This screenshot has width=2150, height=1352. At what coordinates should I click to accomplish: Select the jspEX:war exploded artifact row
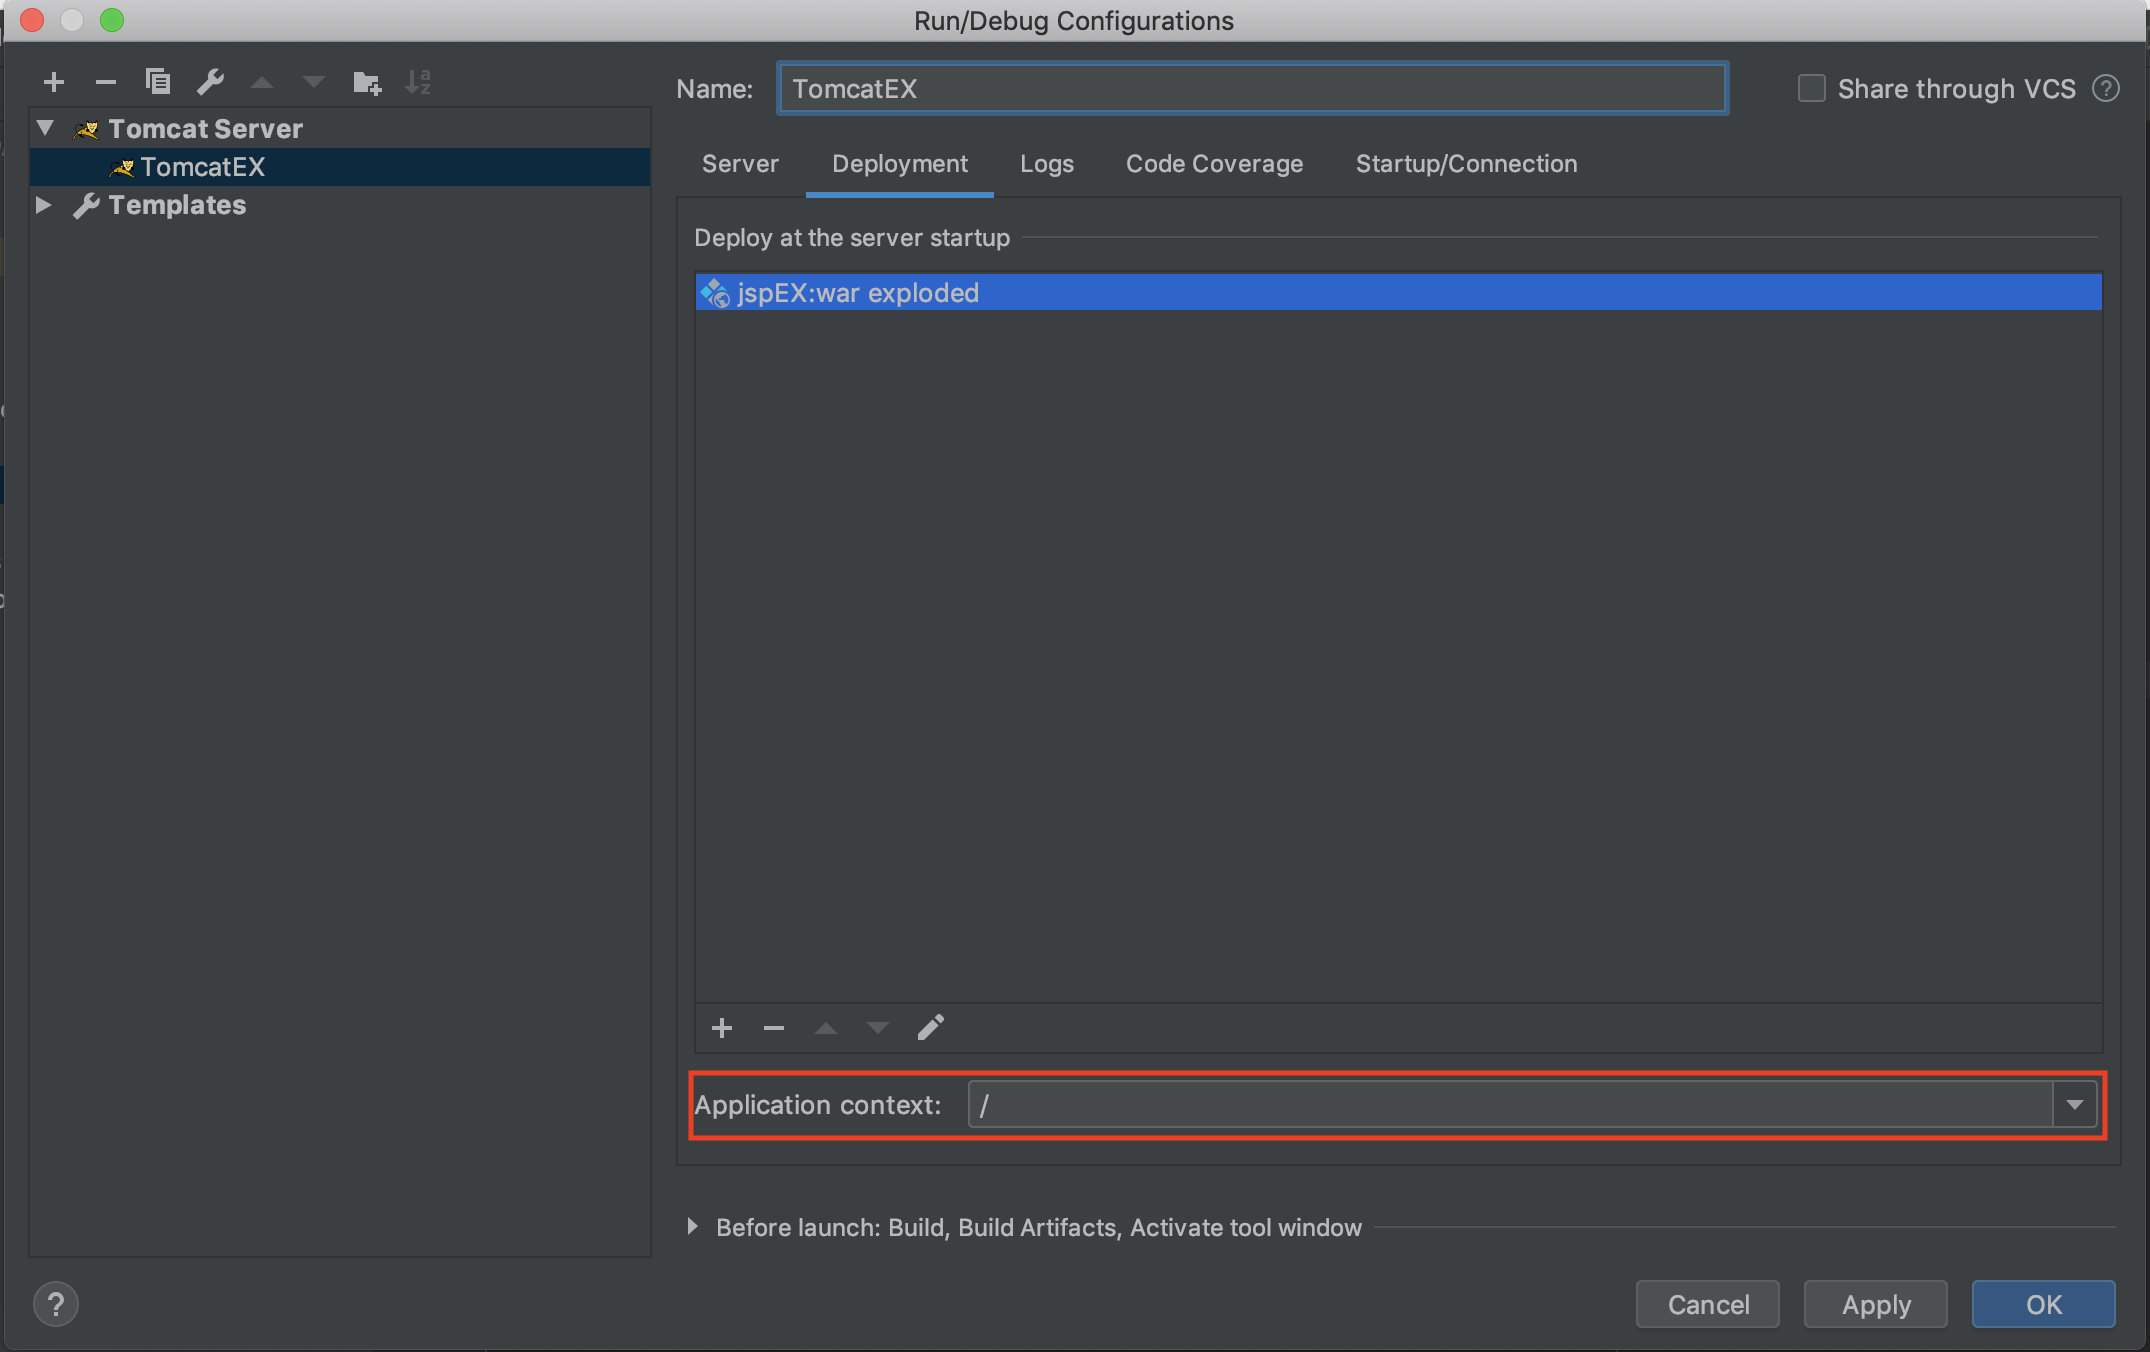click(x=1399, y=292)
